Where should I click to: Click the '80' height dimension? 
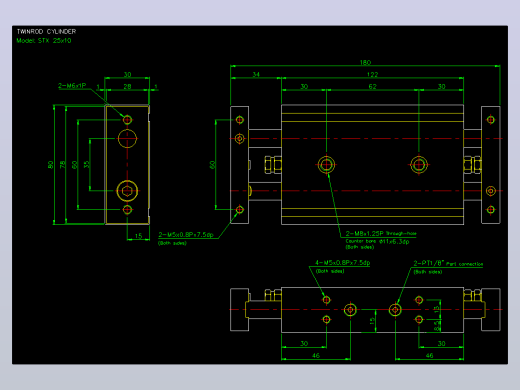[x=50, y=165]
